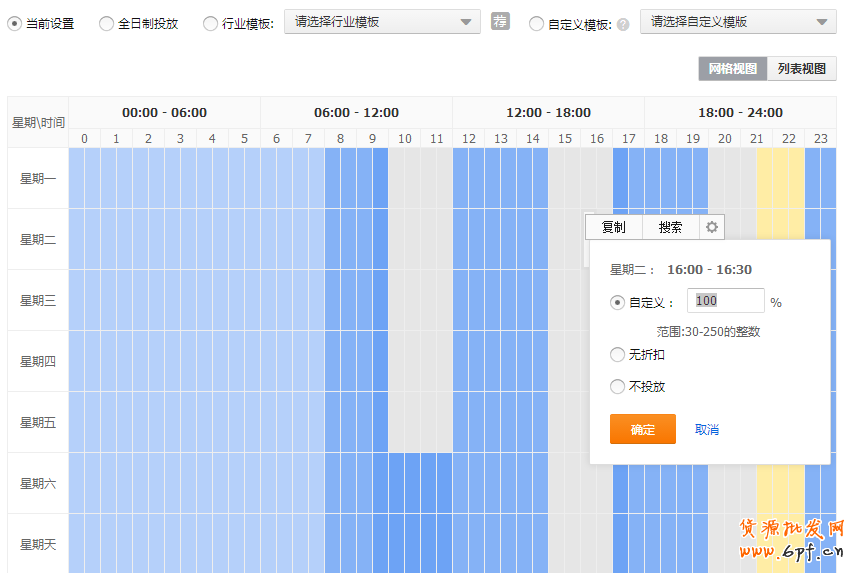Open the 请选择行业模板 dropdown

tap(382, 22)
